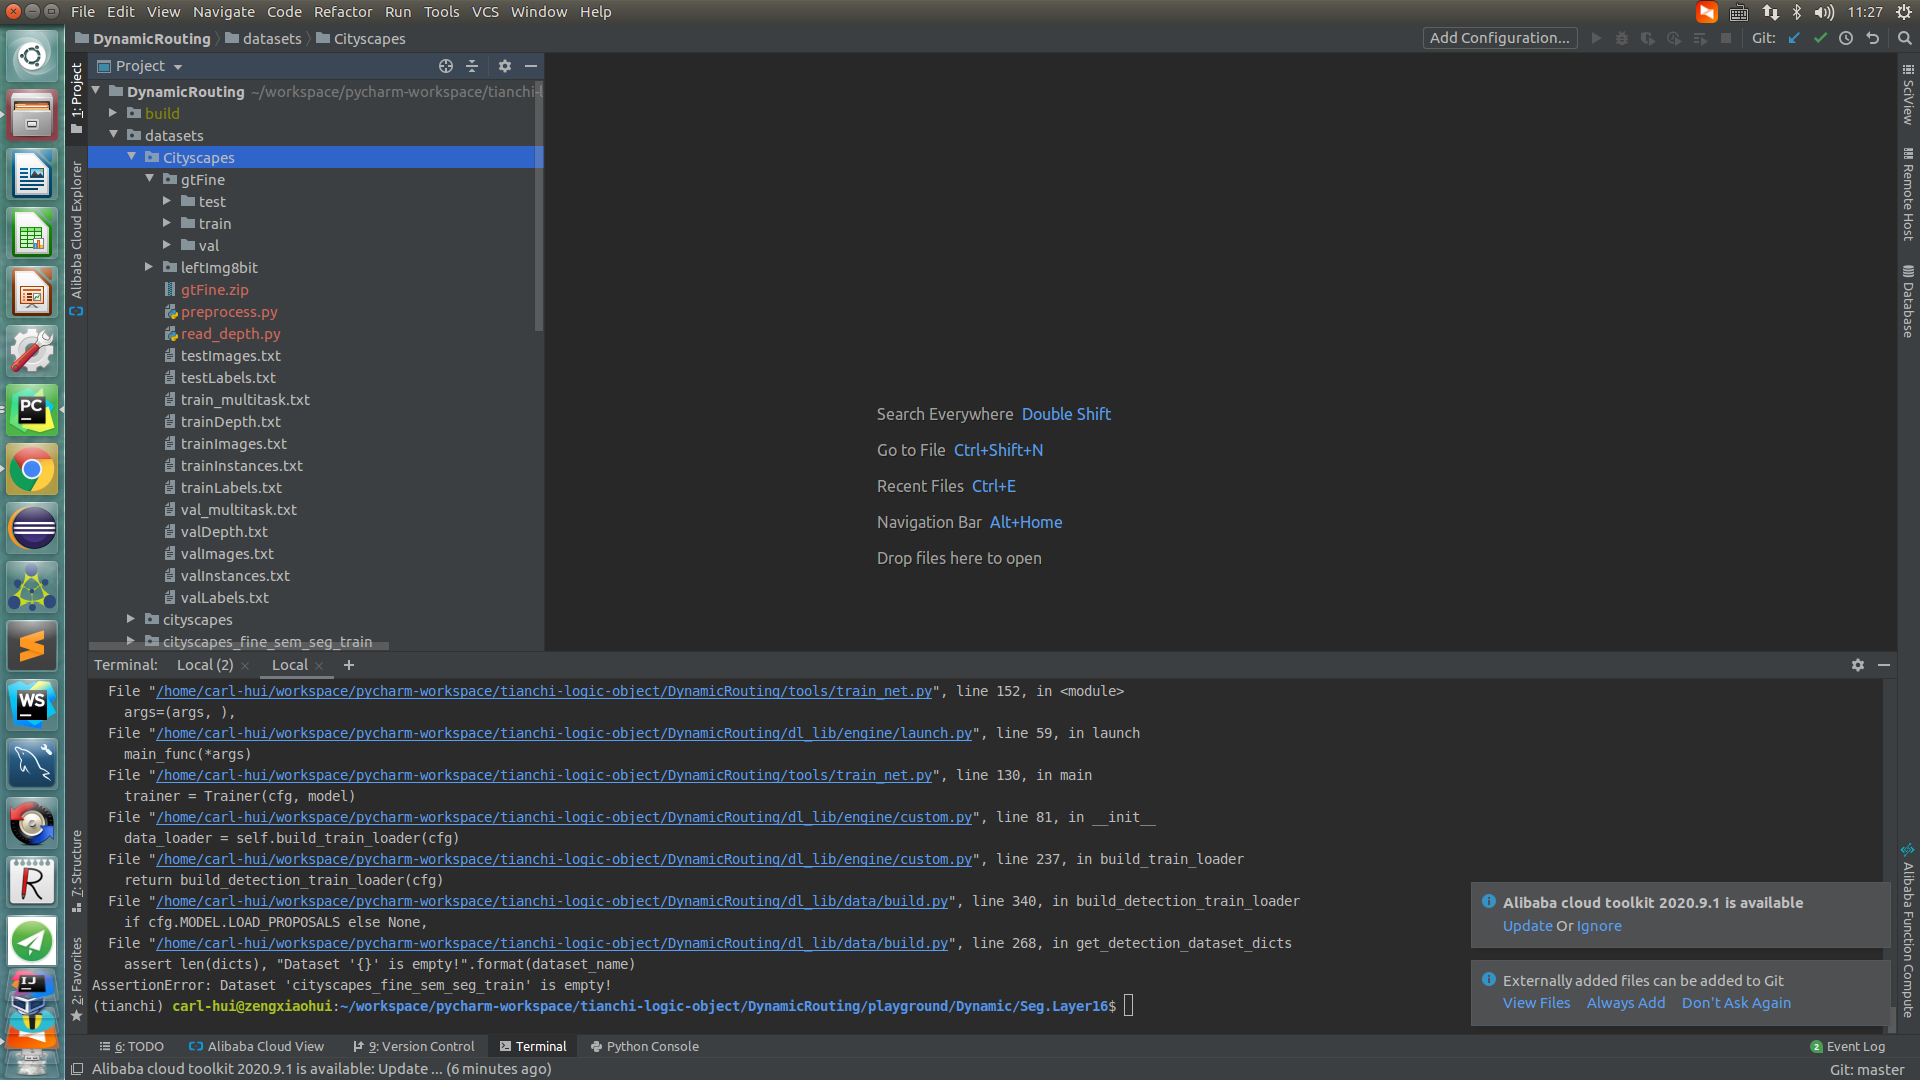Viewport: 1920px width, 1080px height.
Task: Expand the train folder under gtFine
Action: (167, 223)
